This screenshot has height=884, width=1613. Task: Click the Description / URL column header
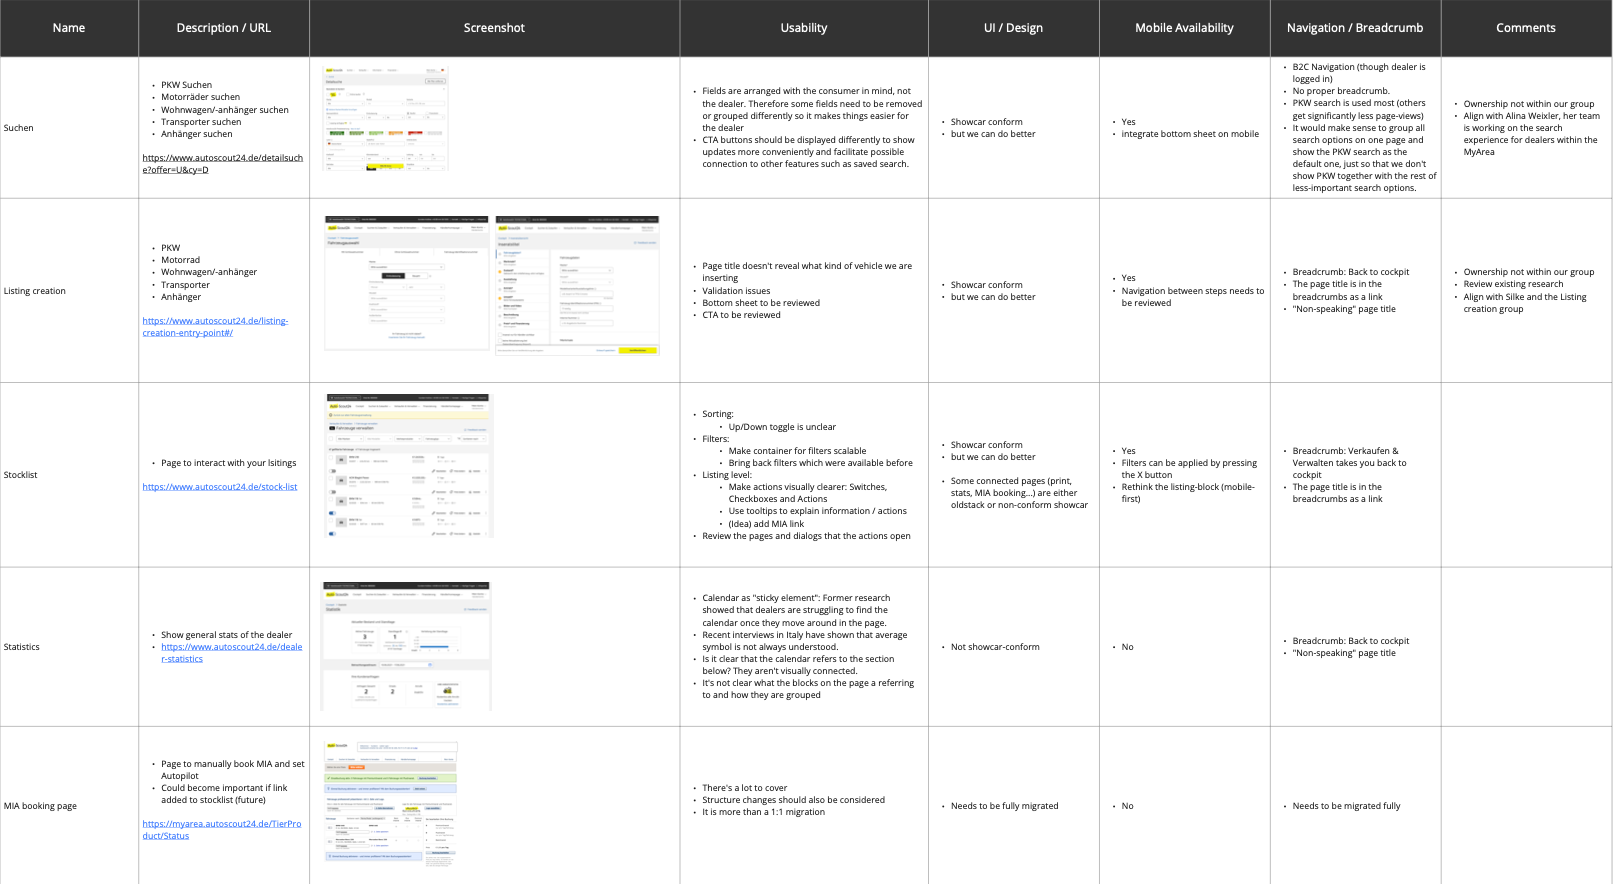[x=224, y=28]
